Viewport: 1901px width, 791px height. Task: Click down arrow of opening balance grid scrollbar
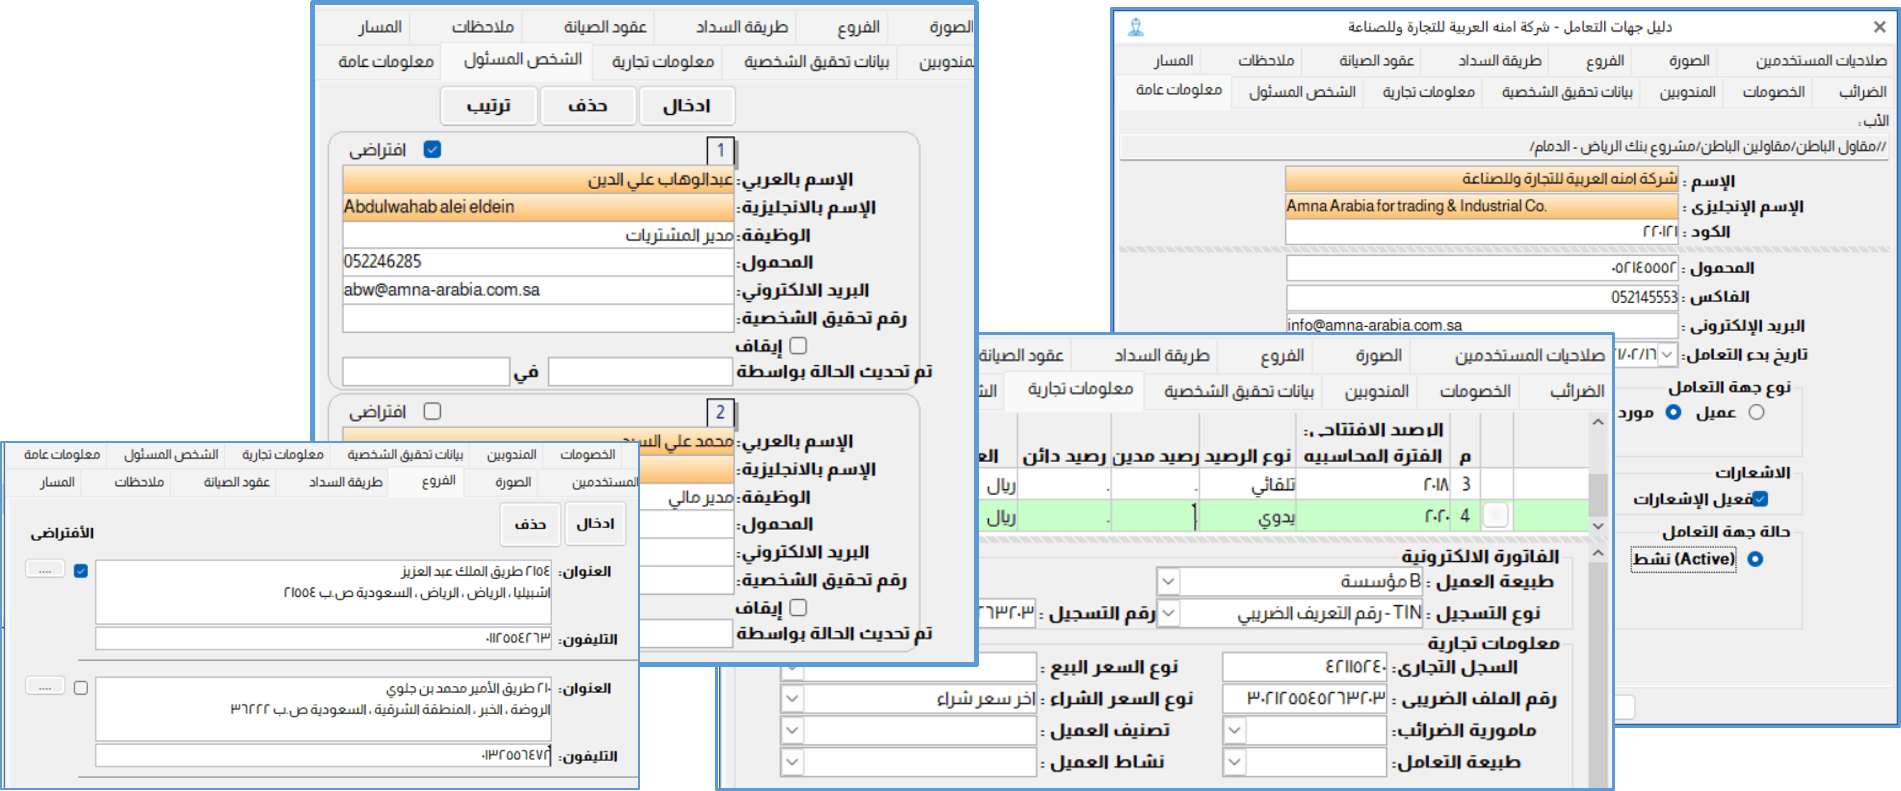(x=1598, y=526)
